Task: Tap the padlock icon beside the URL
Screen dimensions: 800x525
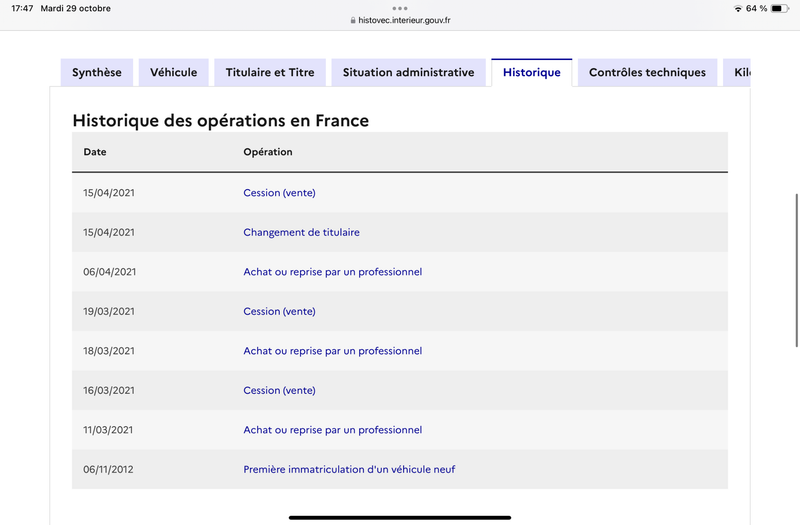Action: coord(353,20)
